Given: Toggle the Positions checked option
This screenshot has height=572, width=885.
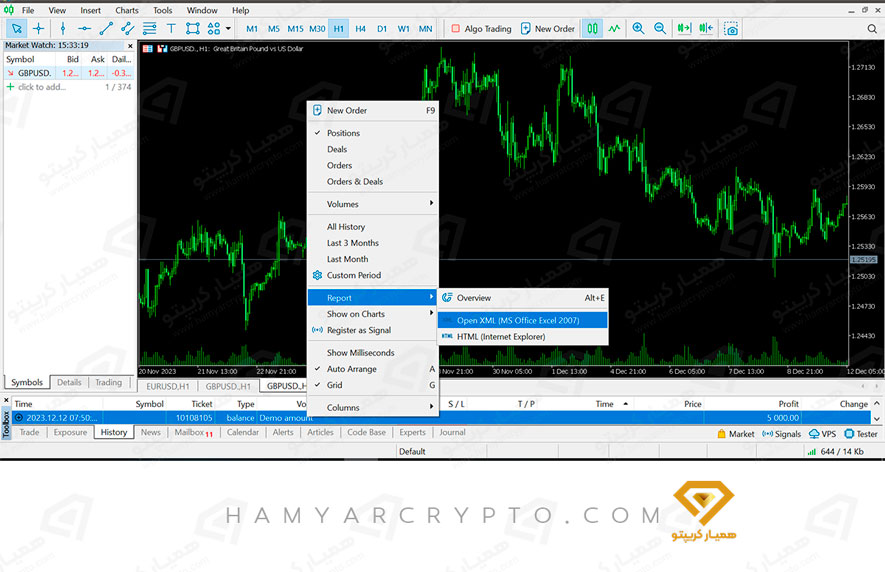Looking at the screenshot, I should click(343, 133).
